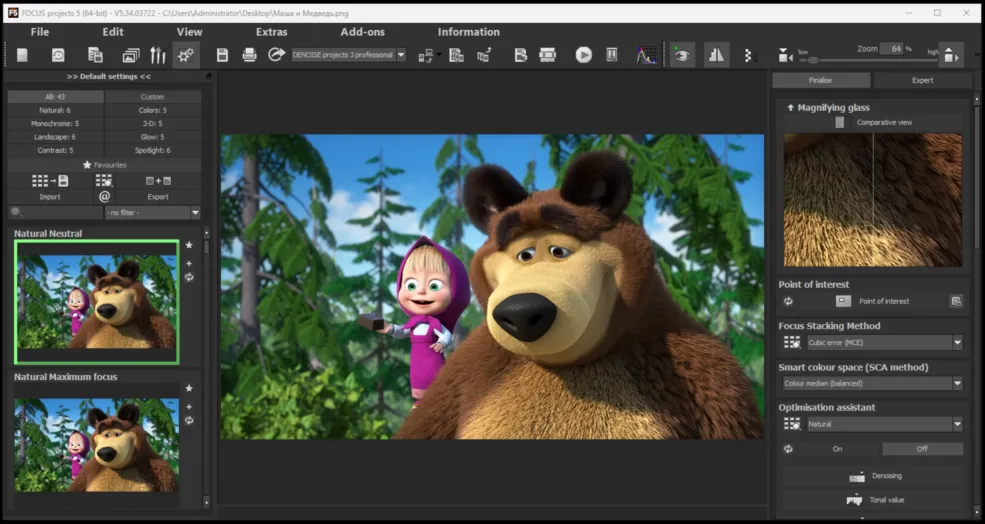Select the Custom presets category
The width and height of the screenshot is (985, 524).
(153, 97)
